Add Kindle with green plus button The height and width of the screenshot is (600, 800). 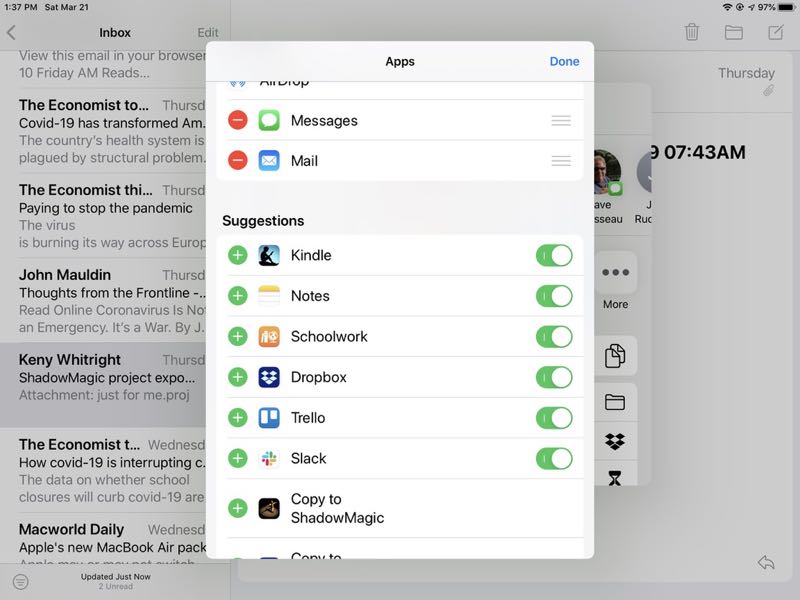238,255
